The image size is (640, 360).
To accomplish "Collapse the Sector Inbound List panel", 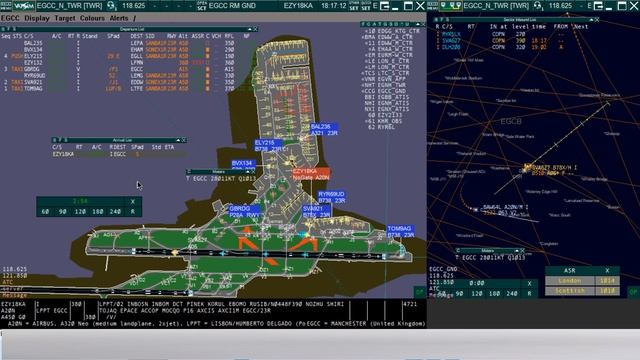I will (591, 20).
